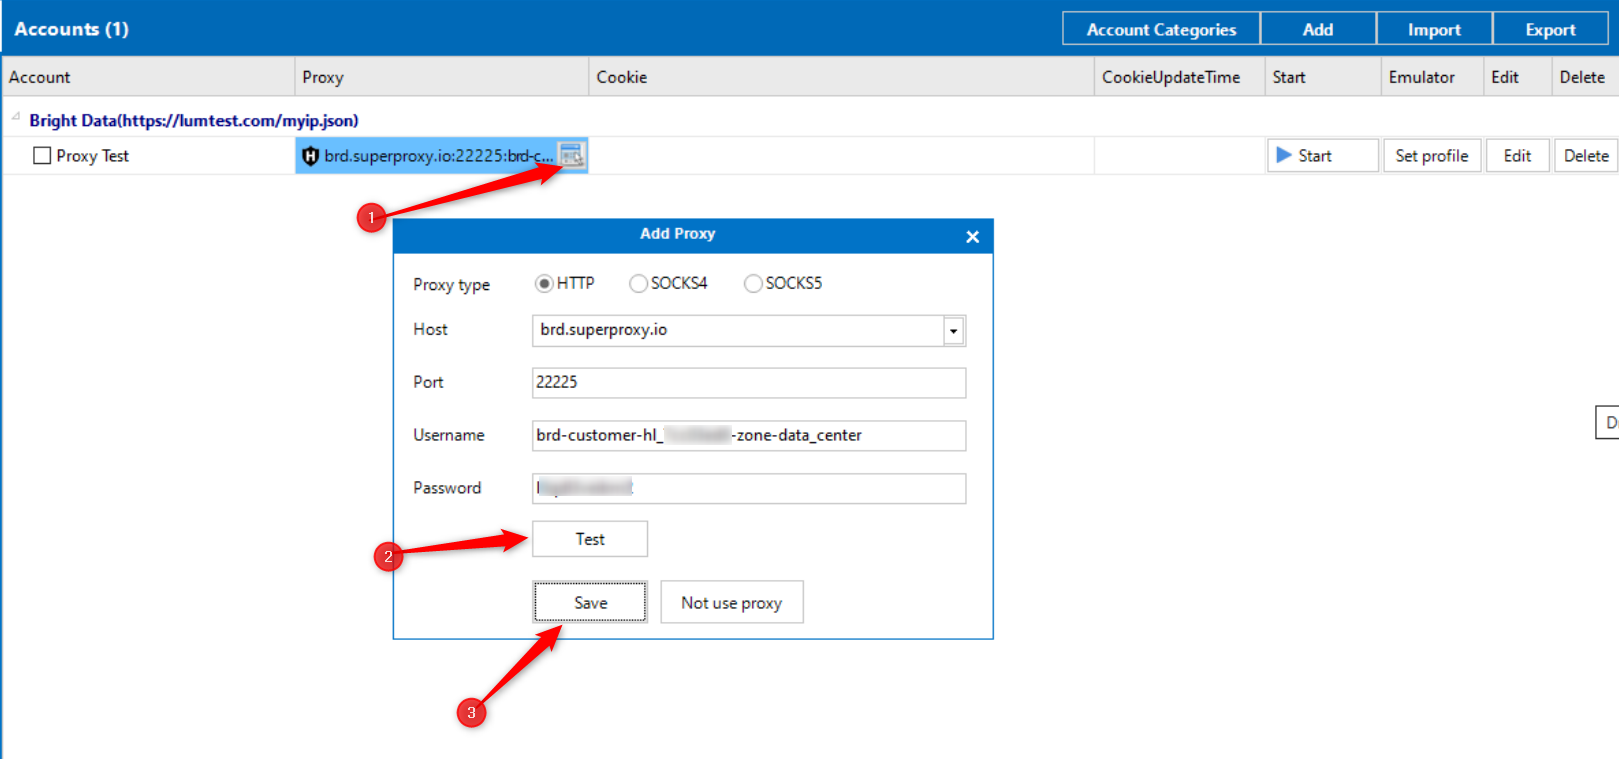Viewport: 1619px width, 759px height.
Task: Focus the Port input field
Action: coord(748,382)
